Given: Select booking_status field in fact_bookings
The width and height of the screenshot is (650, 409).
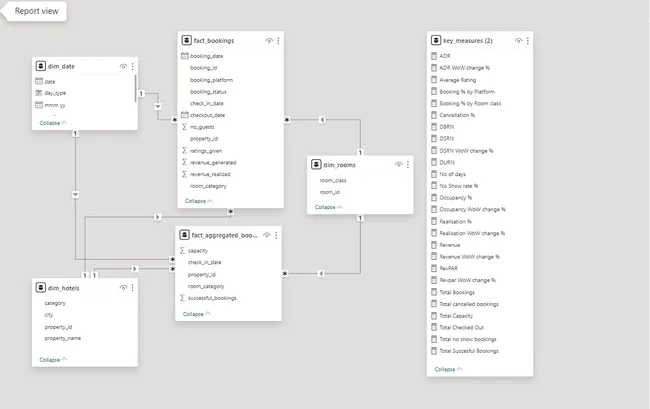Looking at the screenshot, I should (x=208, y=92).
